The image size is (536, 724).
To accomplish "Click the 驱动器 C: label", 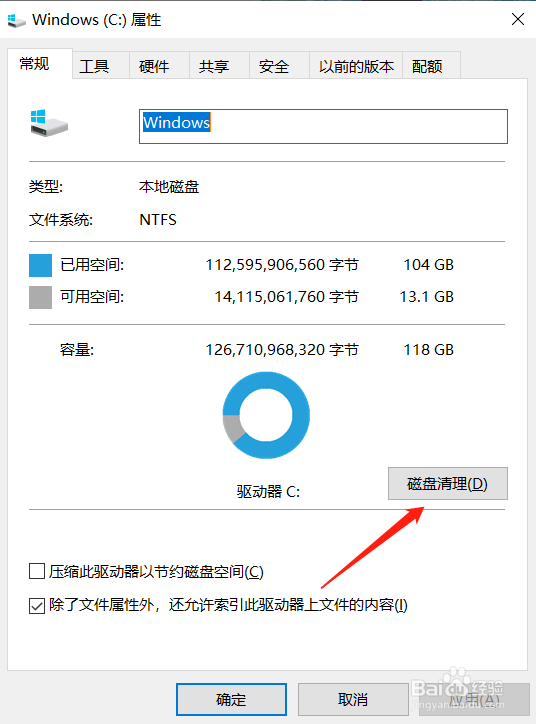I will click(268, 491).
